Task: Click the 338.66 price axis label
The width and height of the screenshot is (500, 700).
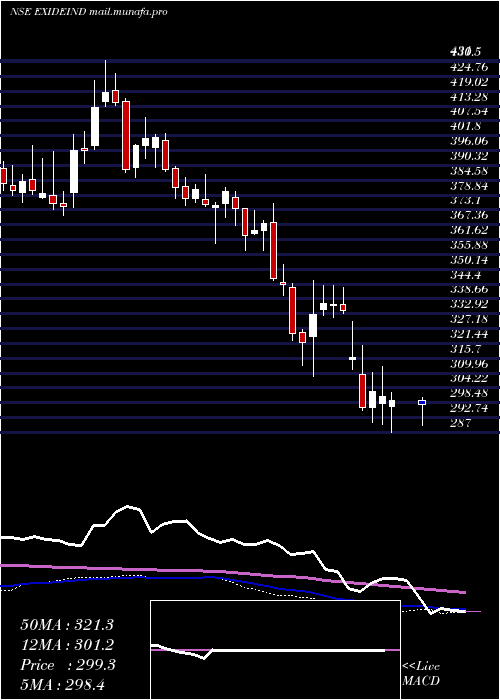Action: click(468, 289)
